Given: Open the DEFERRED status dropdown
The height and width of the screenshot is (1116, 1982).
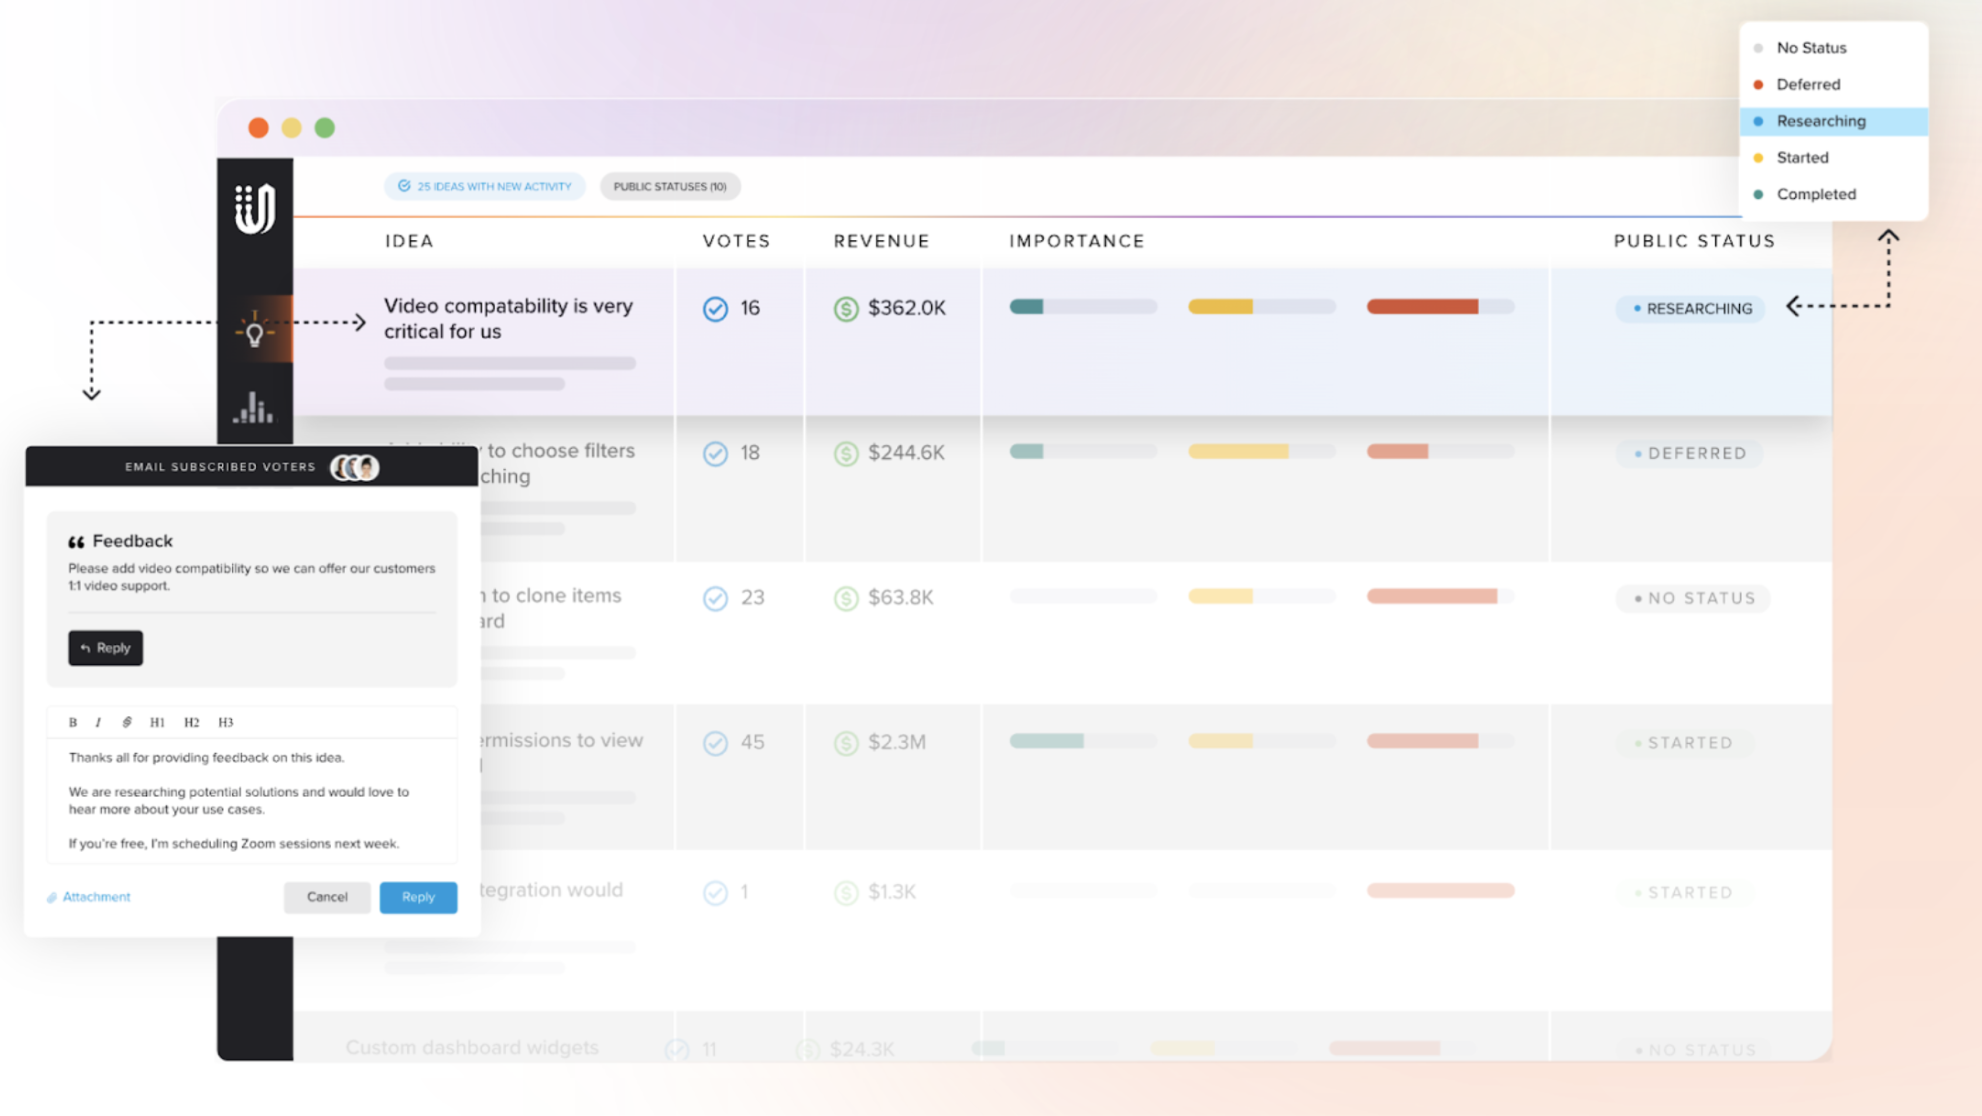Looking at the screenshot, I should tap(1691, 453).
